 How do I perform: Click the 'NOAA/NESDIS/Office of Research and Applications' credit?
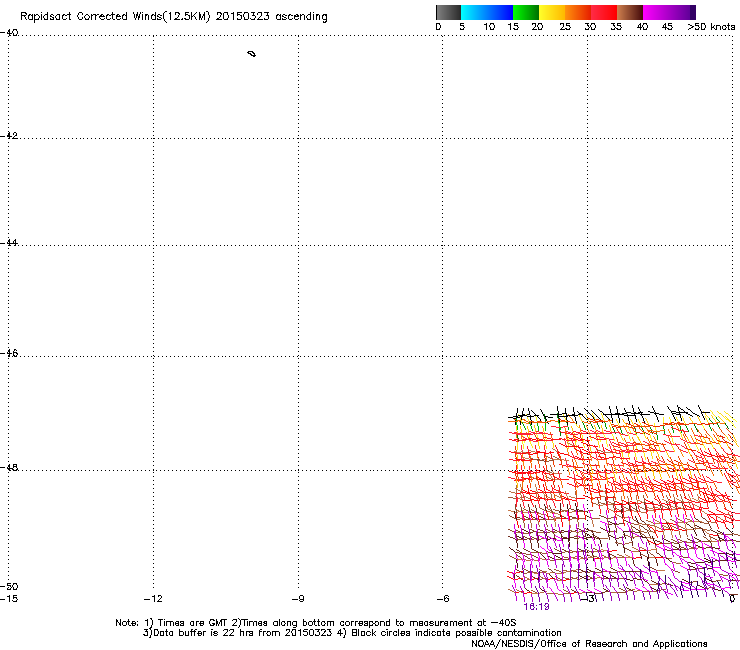tap(589, 644)
